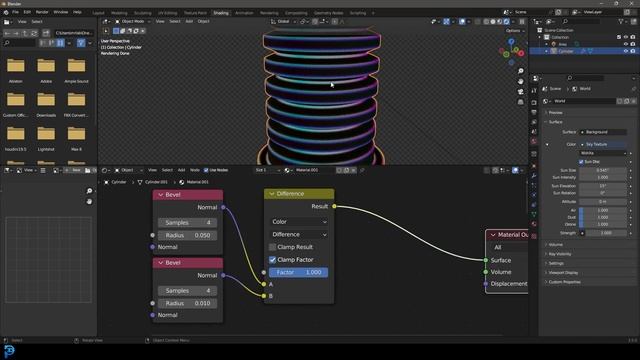
Task: Open the File menu
Action: tap(15, 12)
